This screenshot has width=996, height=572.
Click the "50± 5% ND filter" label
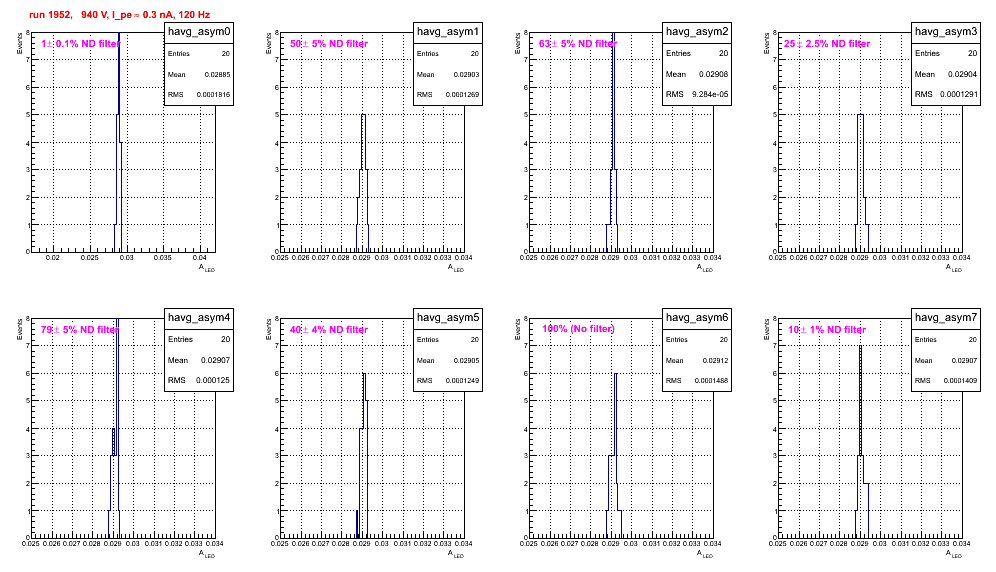click(329, 44)
